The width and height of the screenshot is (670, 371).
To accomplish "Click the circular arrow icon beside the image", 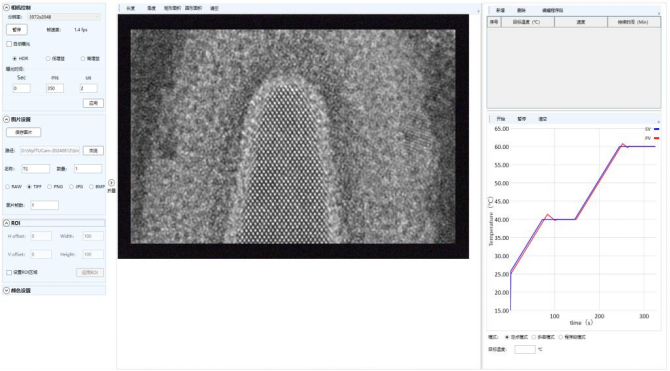I will click(111, 183).
